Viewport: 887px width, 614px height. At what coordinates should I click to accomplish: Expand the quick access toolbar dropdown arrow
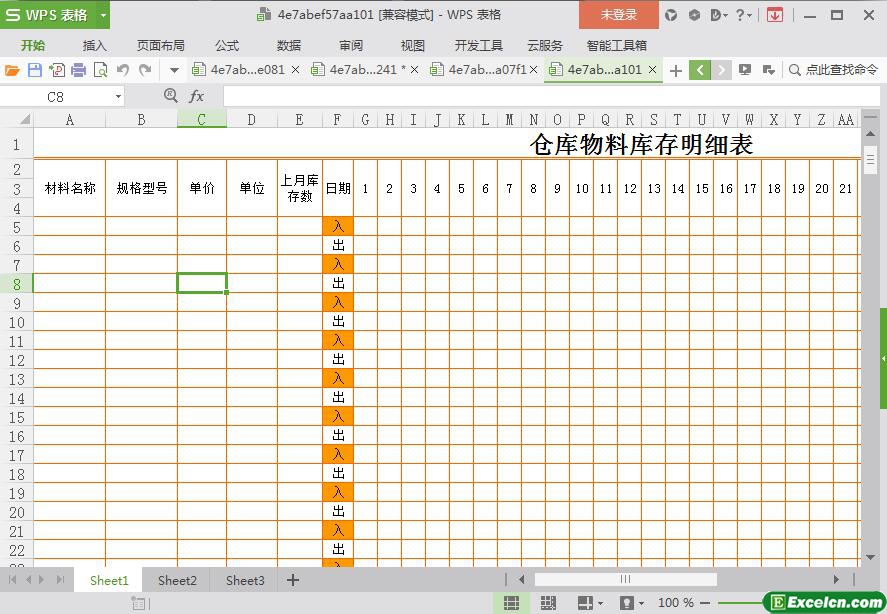coord(174,70)
